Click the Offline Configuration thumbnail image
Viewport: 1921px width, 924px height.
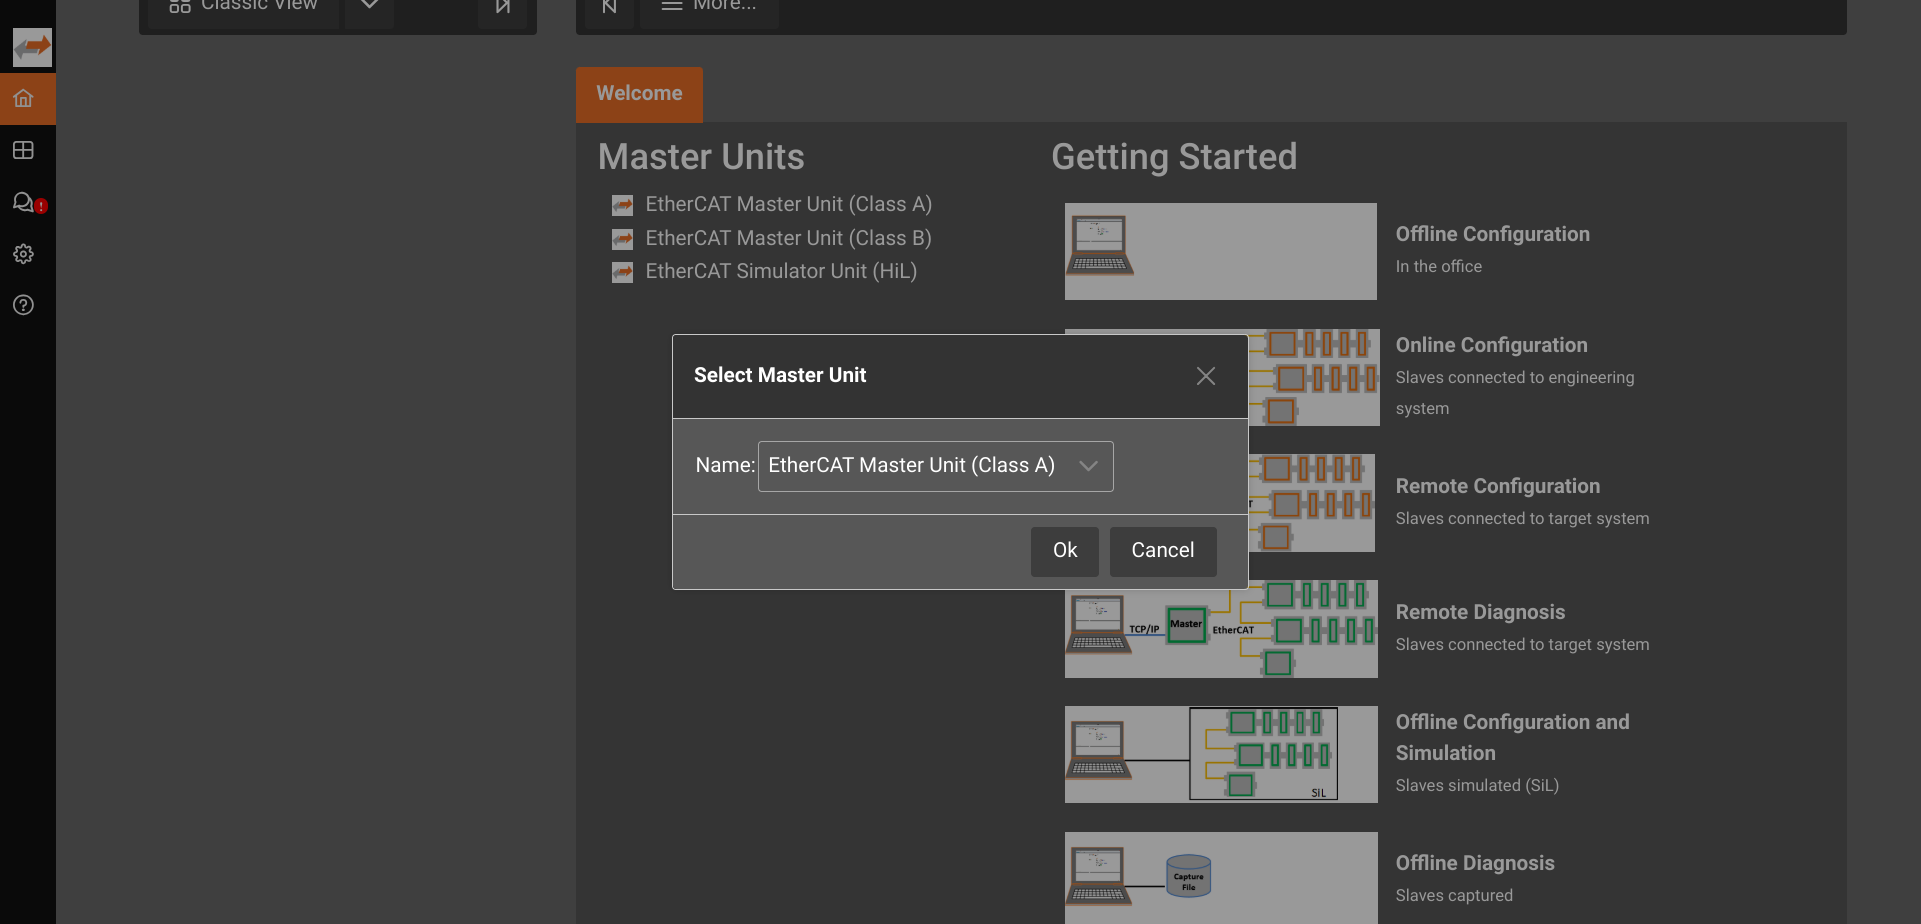(x=1220, y=251)
